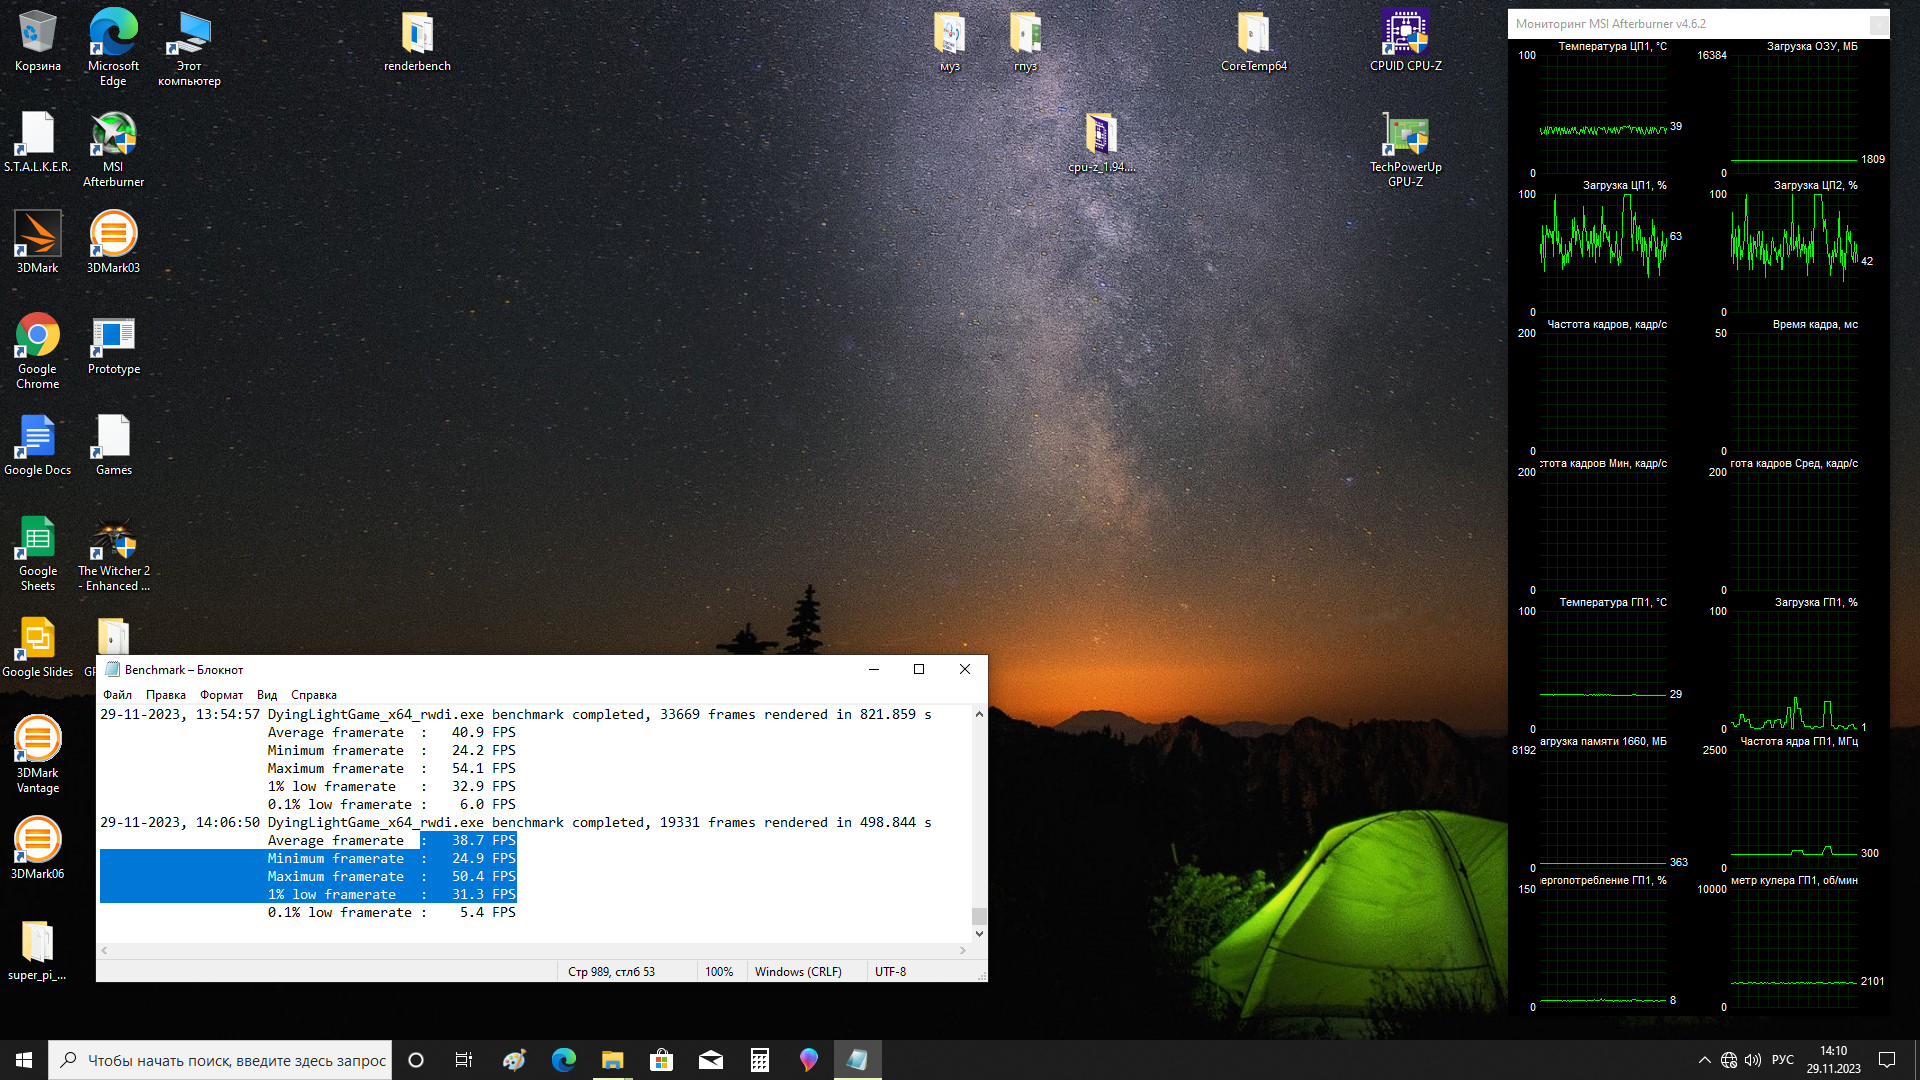Switch the РУС input language indicator
Viewport: 1920px width, 1080px height.
point(1782,1060)
